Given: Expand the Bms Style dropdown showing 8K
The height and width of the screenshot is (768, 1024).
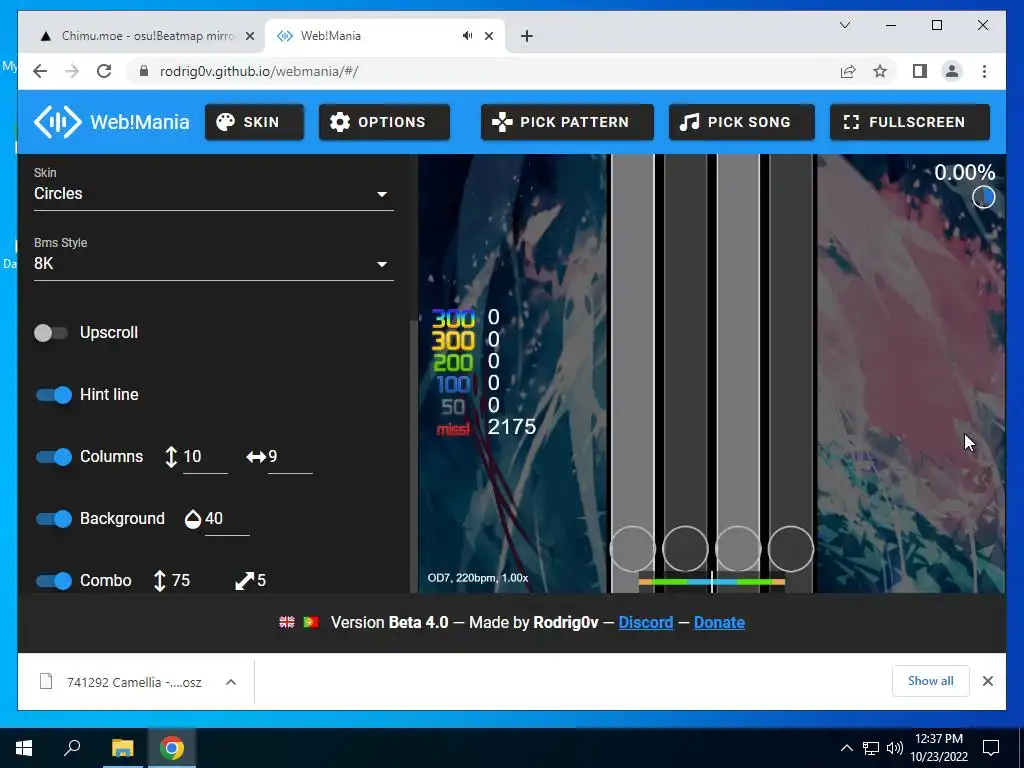Looking at the screenshot, I should [x=214, y=263].
